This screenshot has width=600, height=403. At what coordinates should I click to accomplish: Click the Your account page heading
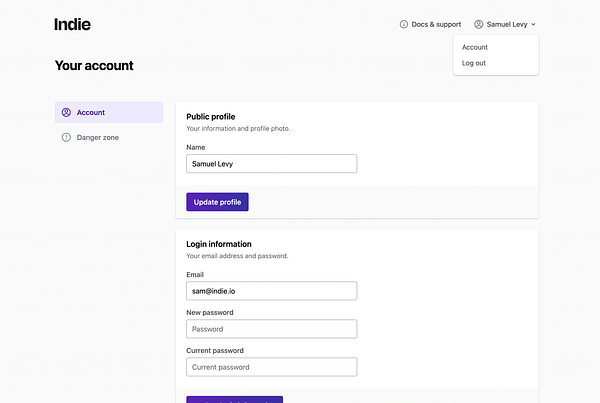pos(94,65)
